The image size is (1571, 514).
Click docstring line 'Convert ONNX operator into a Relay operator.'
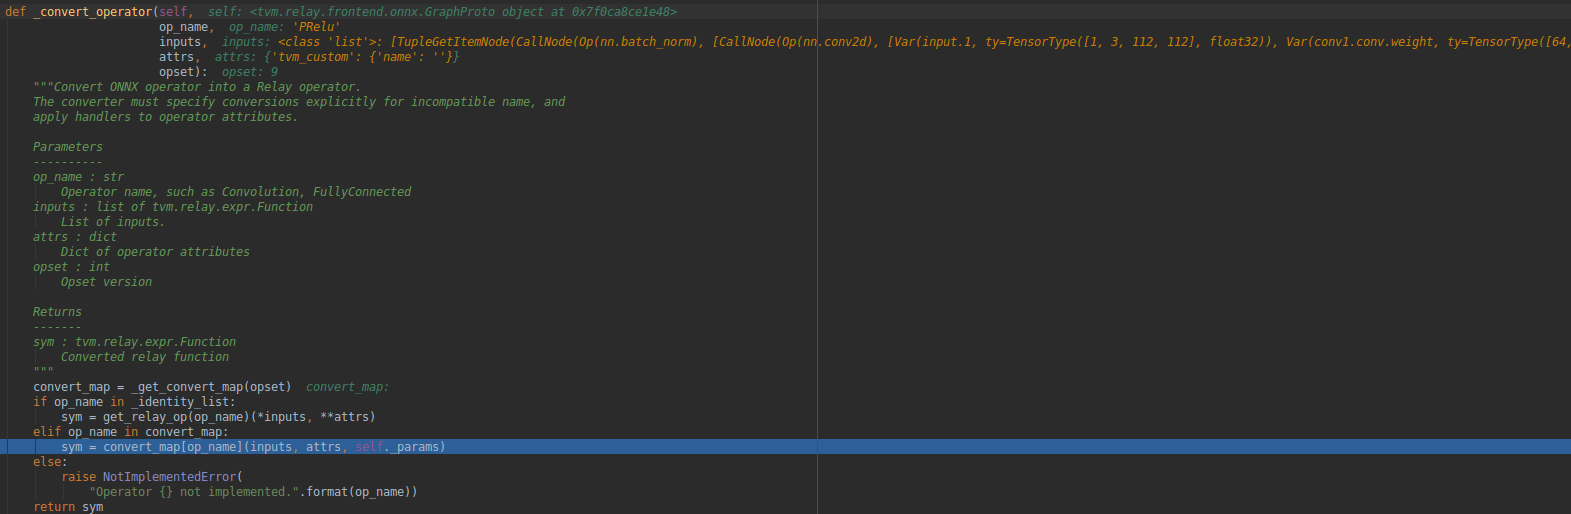click(x=196, y=87)
